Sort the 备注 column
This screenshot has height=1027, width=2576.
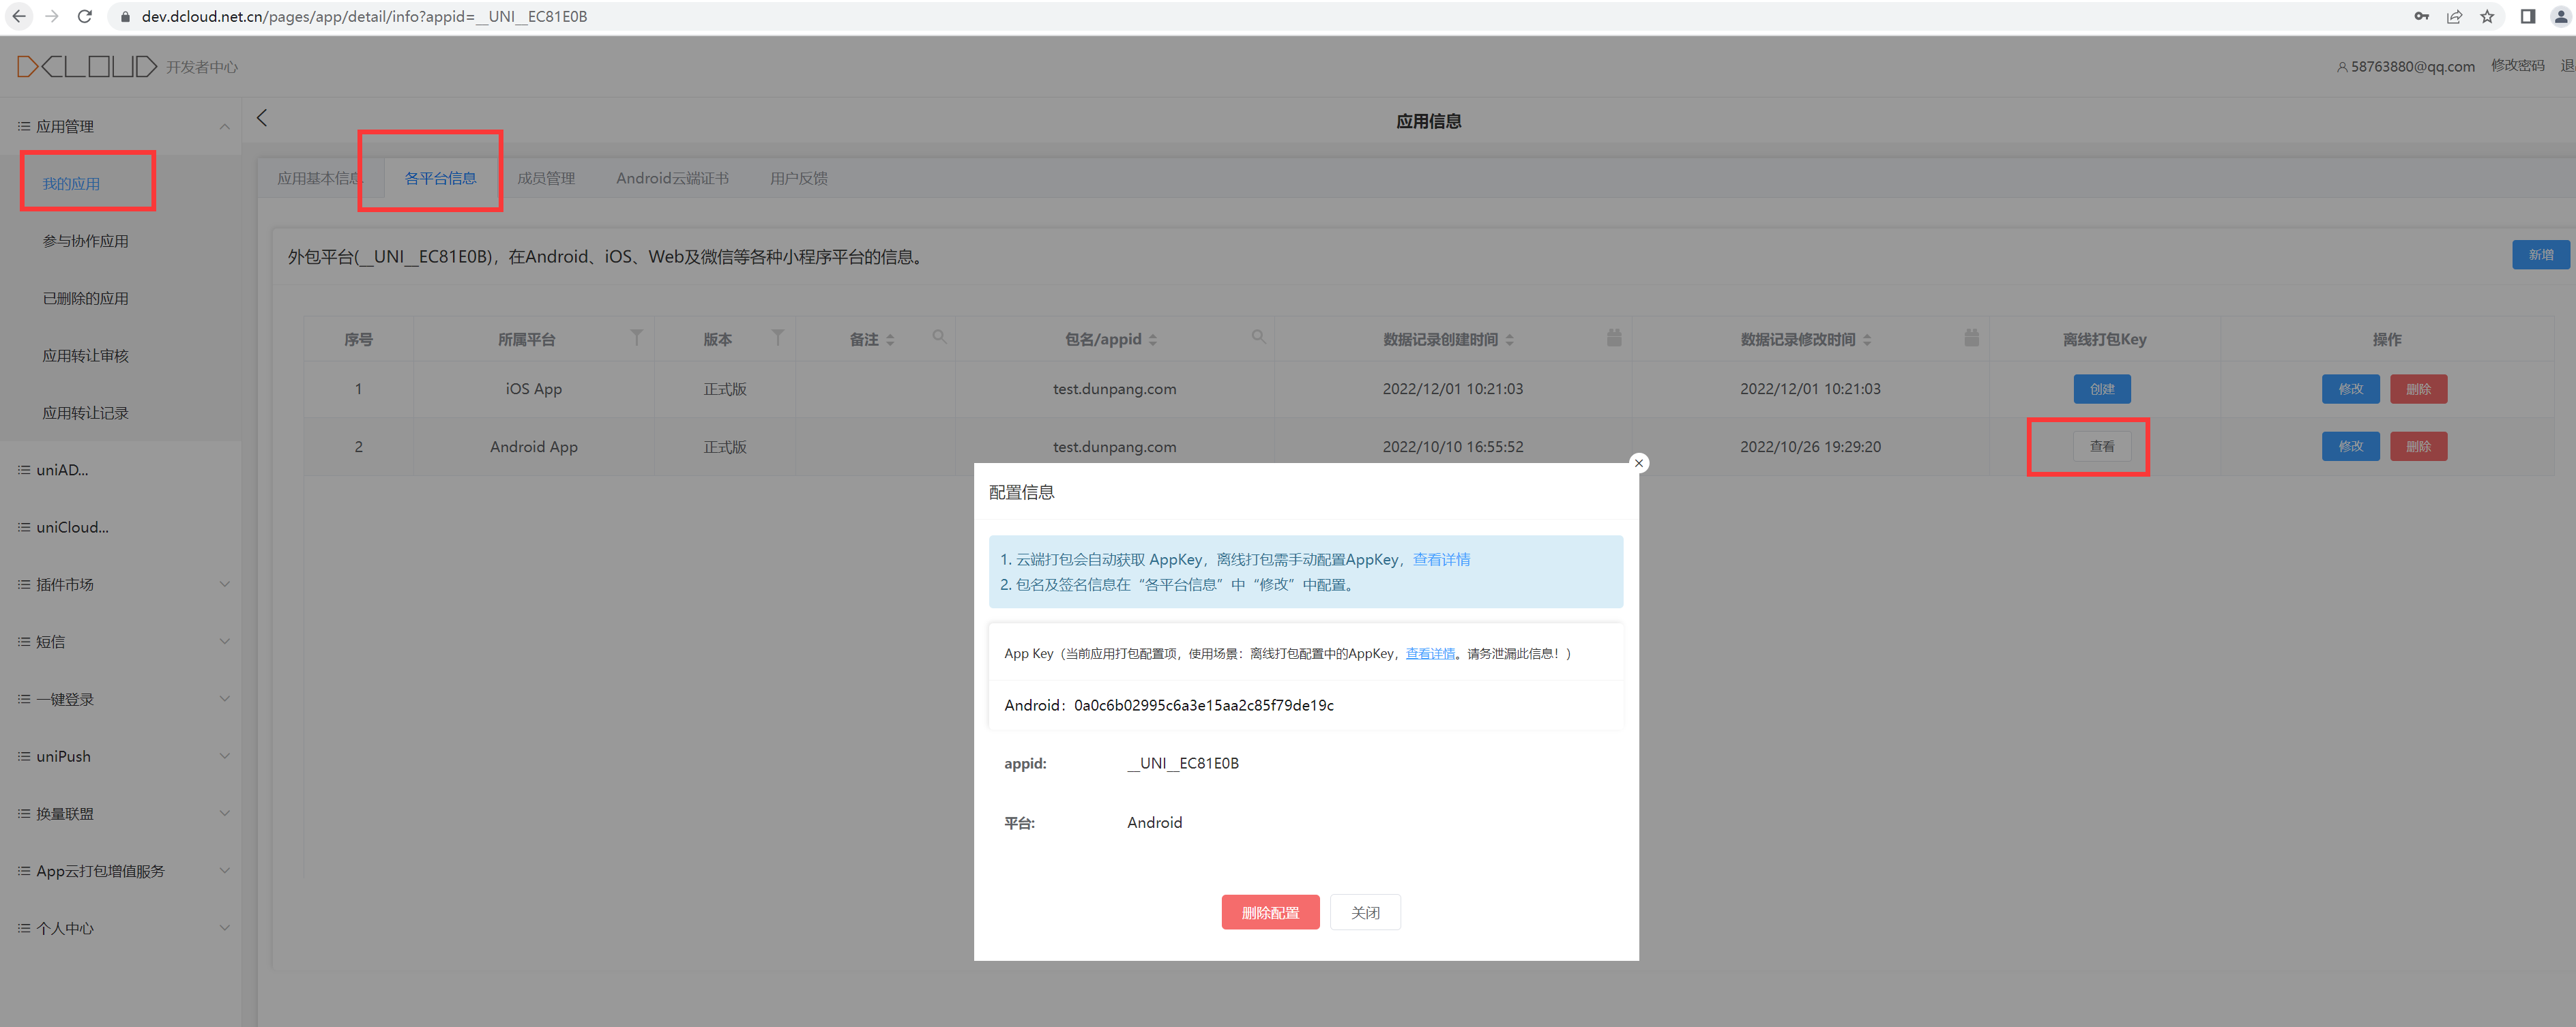pyautogui.click(x=890, y=340)
